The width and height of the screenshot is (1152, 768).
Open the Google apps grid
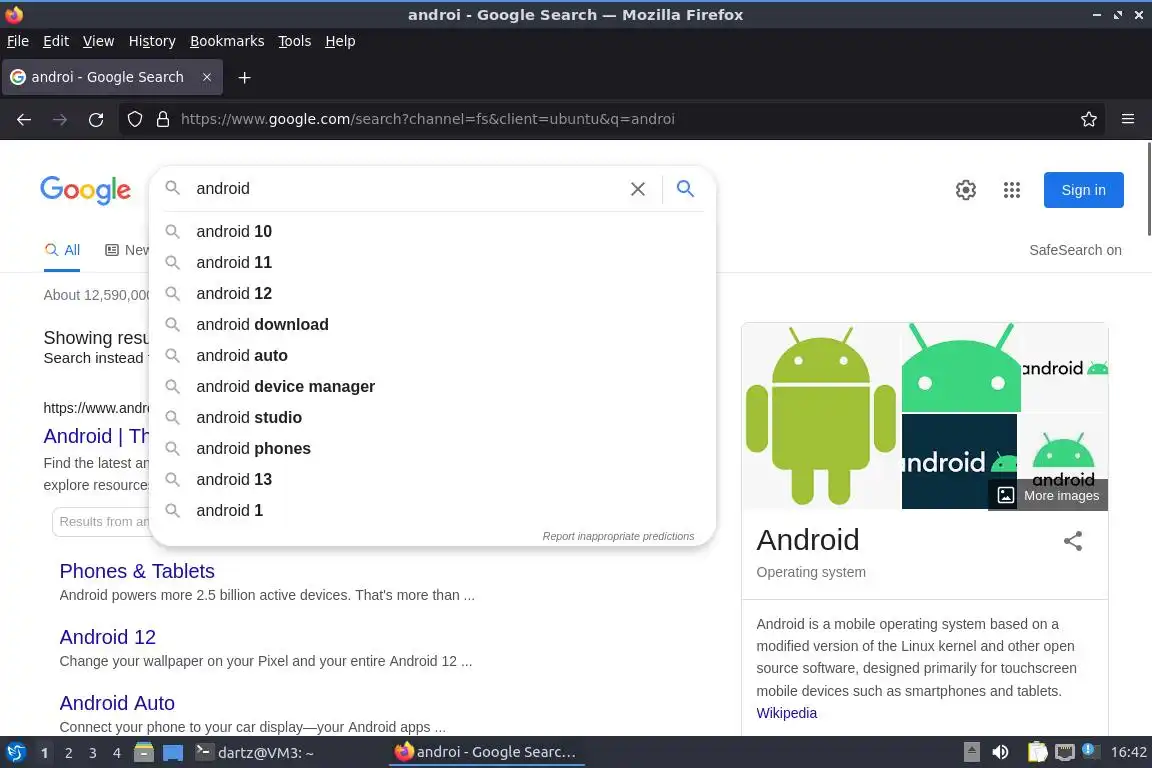1012,190
